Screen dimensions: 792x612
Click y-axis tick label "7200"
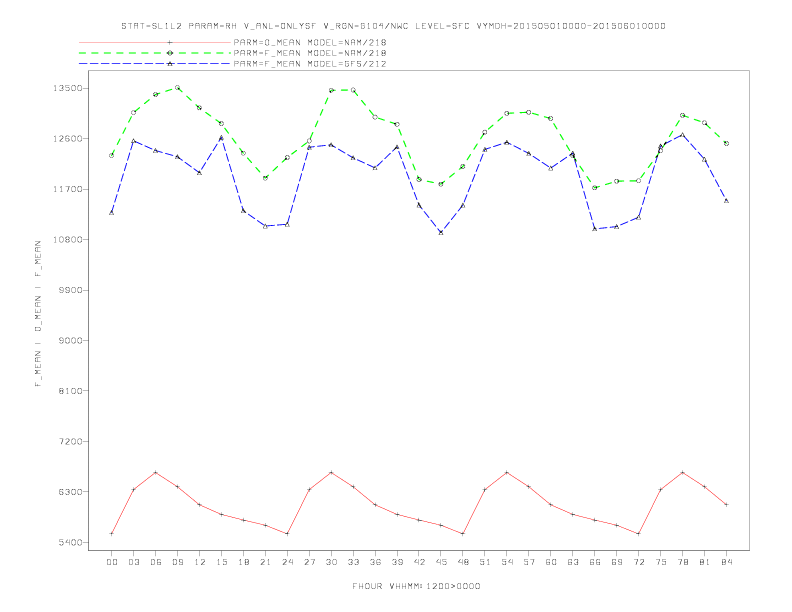pyautogui.click(x=70, y=441)
